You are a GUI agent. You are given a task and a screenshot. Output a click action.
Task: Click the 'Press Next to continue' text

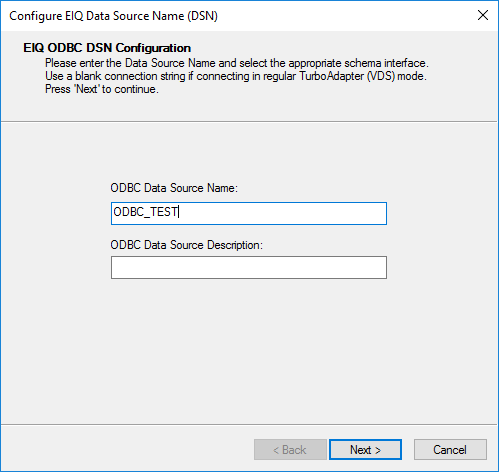click(x=102, y=89)
